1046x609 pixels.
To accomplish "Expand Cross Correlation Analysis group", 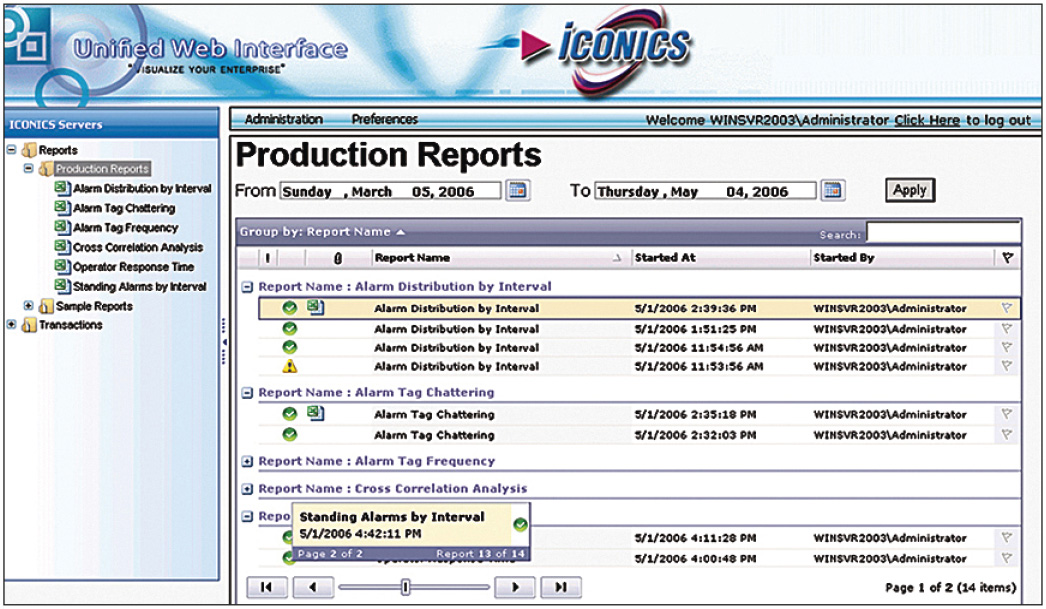I will 247,489.
